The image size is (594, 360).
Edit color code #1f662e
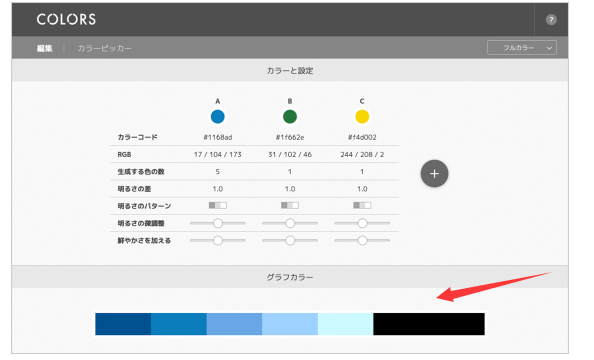[290, 137]
